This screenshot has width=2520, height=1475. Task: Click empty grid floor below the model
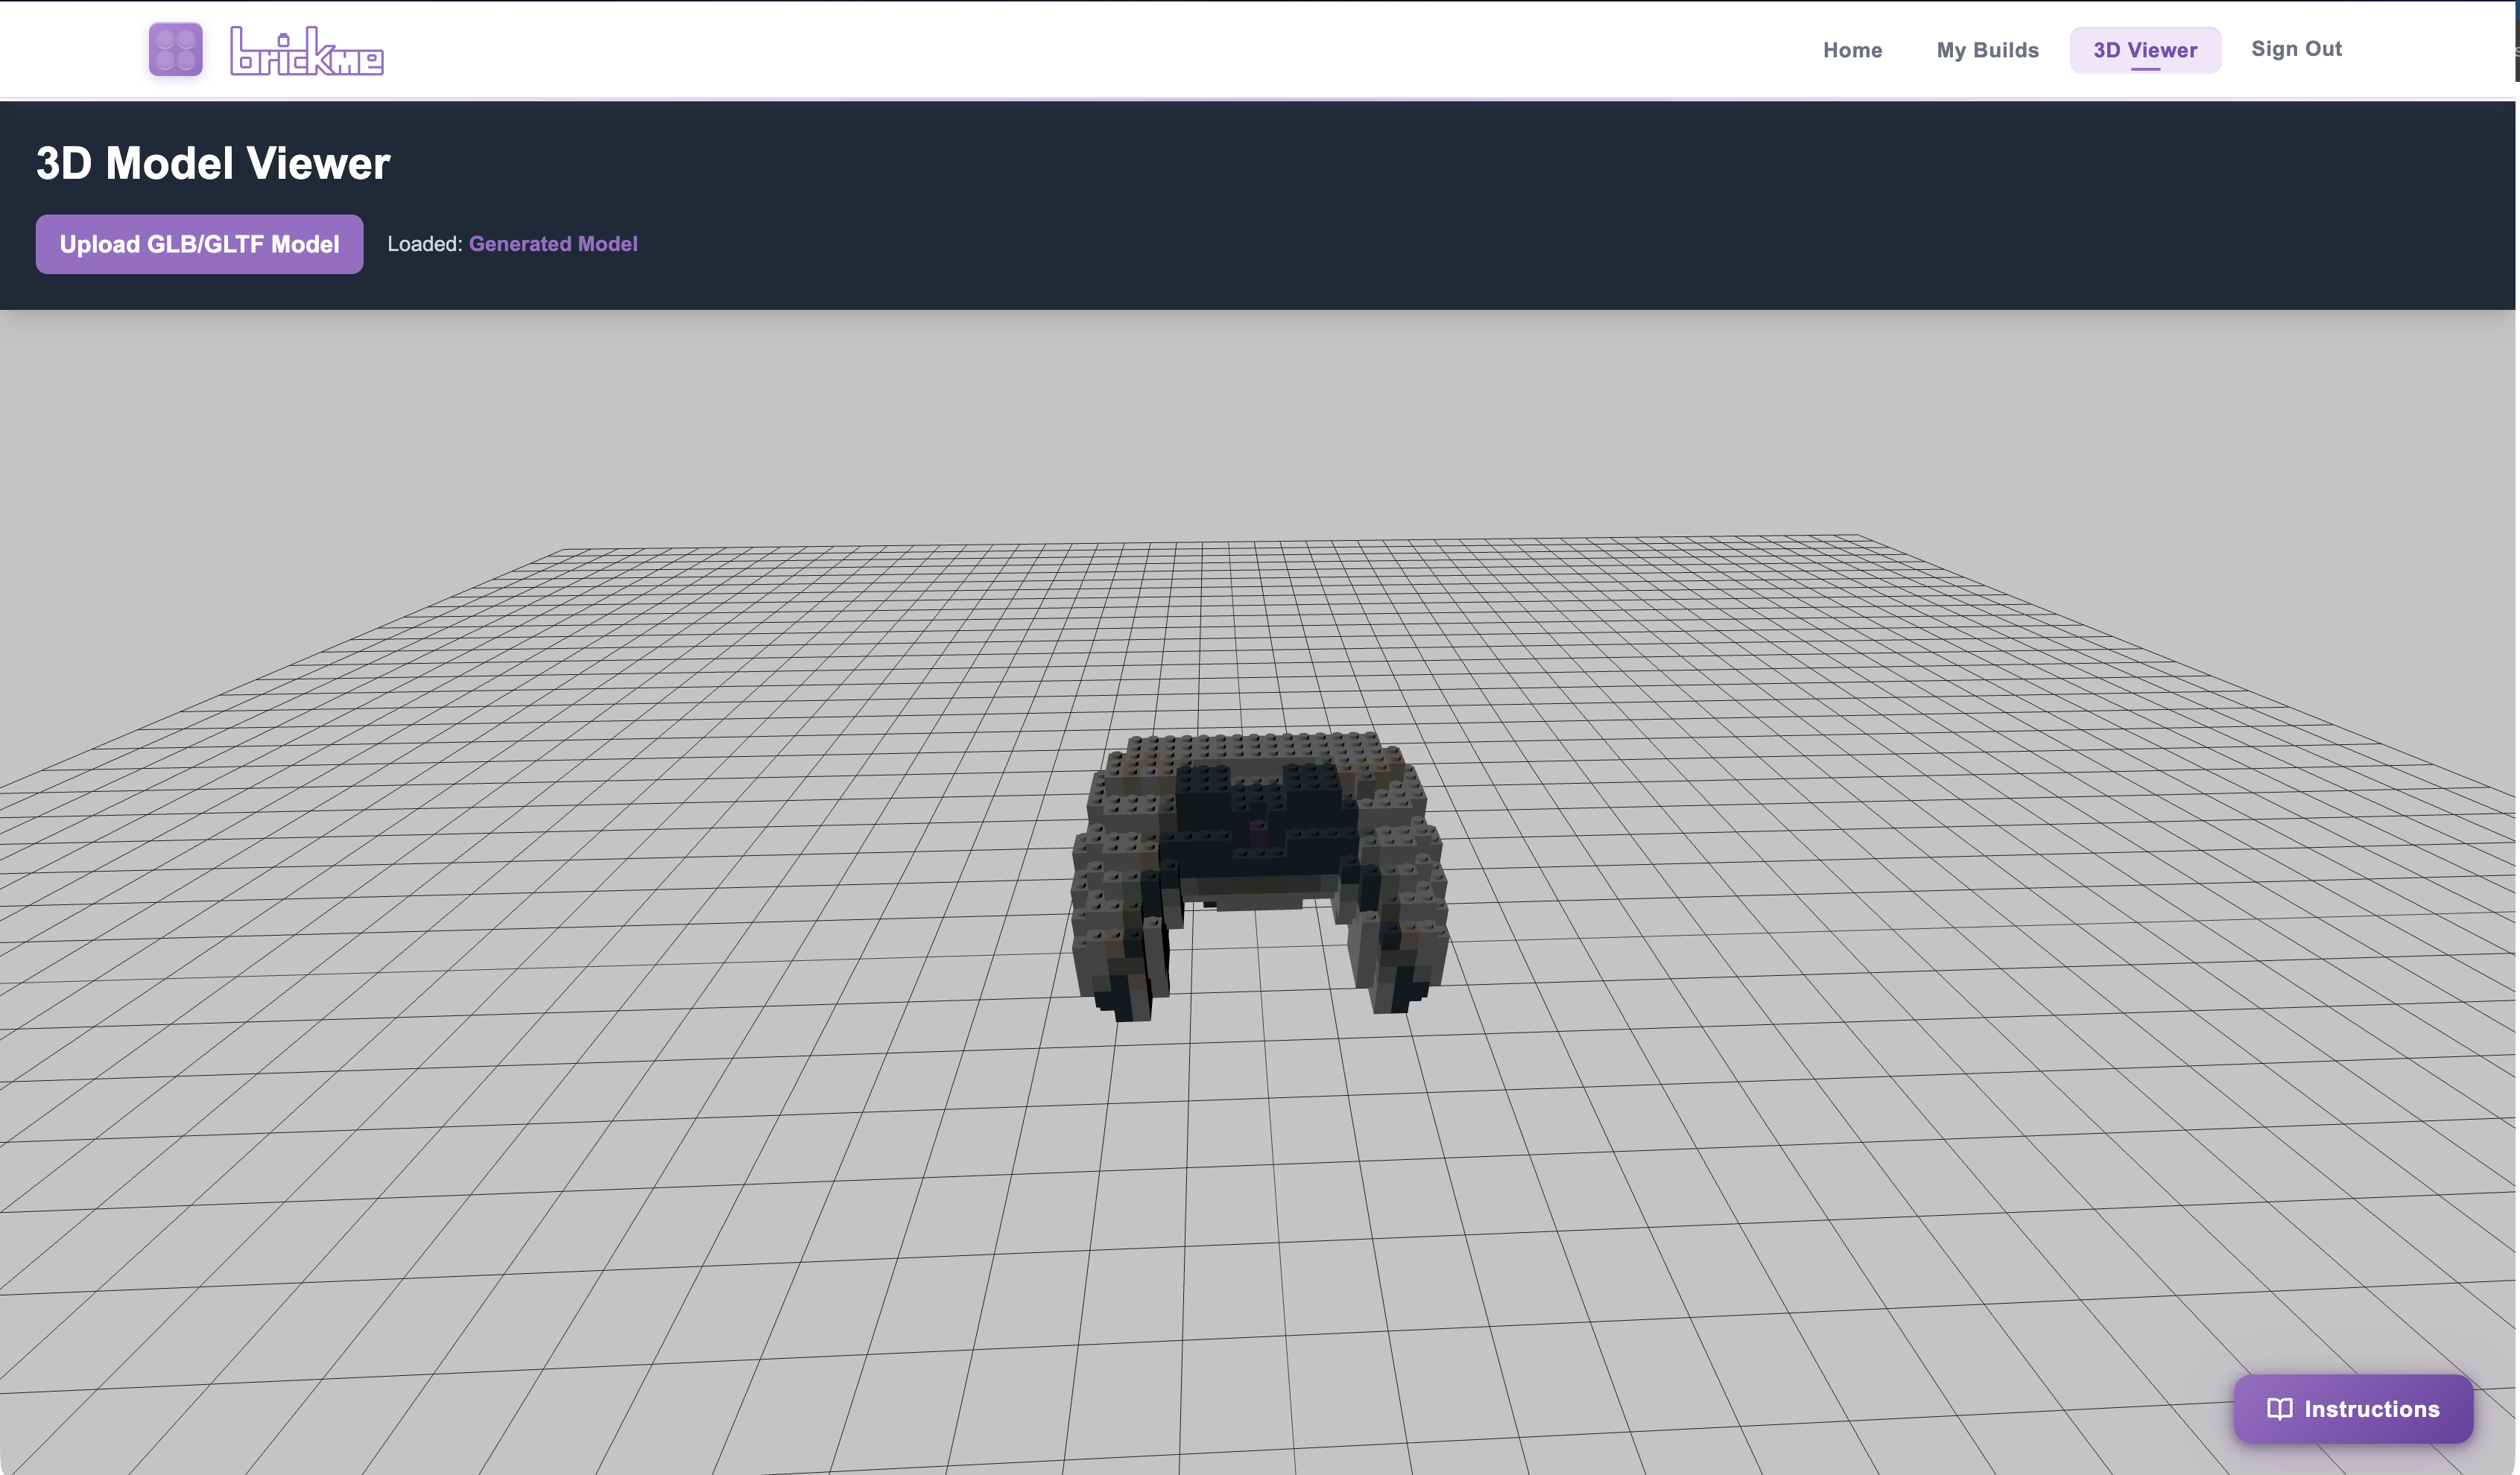click(x=1260, y=1200)
